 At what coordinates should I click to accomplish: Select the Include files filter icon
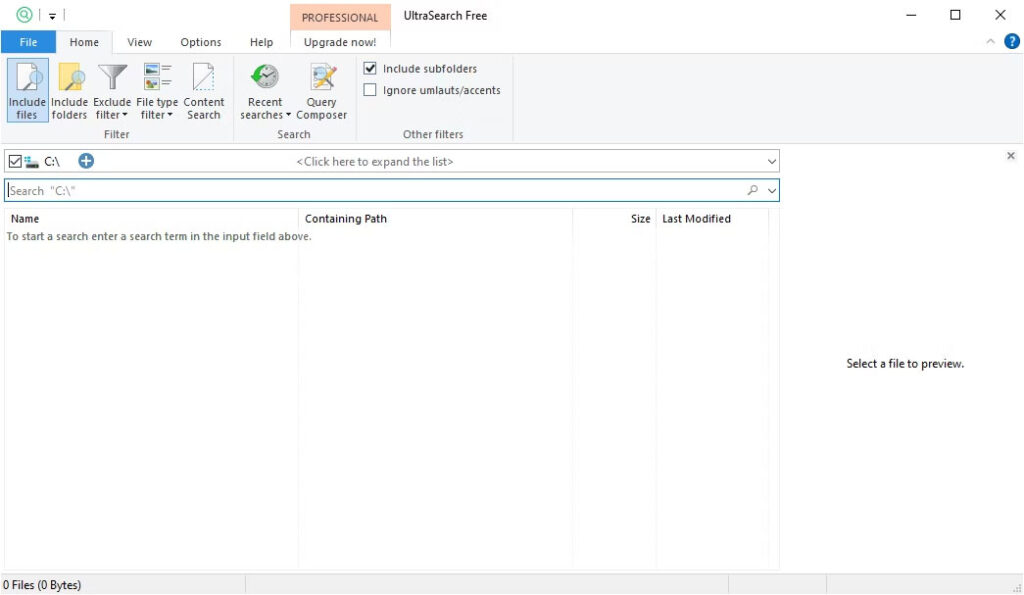click(x=26, y=88)
